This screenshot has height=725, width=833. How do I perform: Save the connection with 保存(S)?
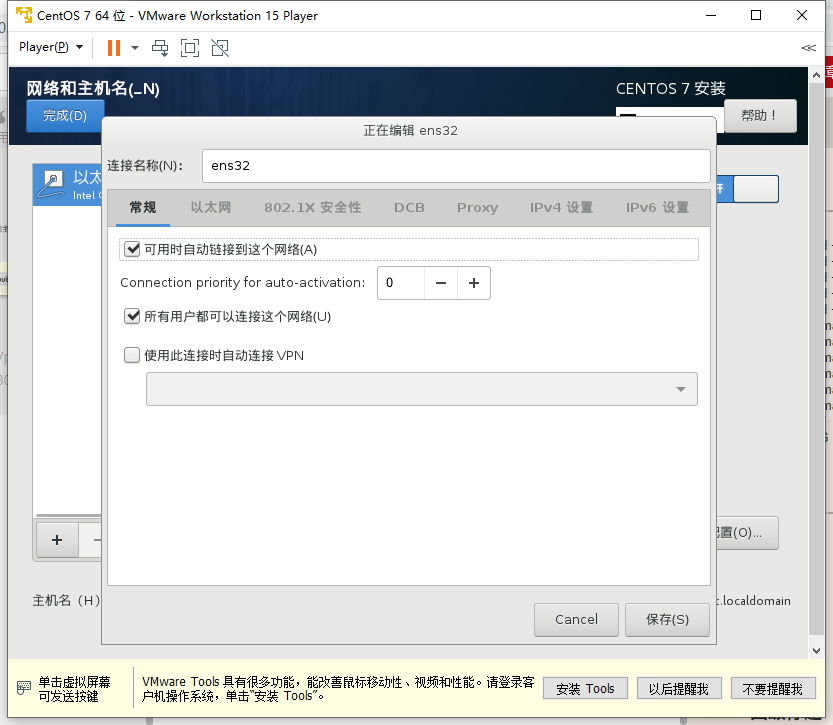(667, 619)
